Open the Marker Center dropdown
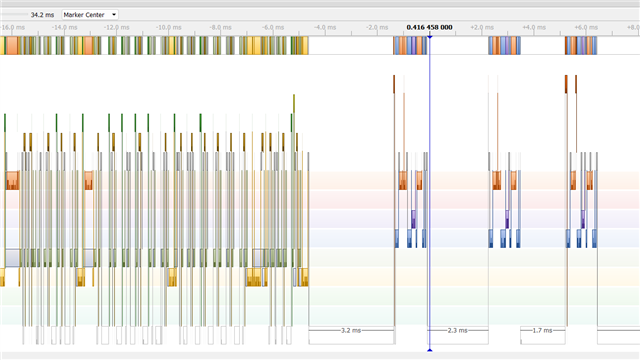640x360 pixels. pos(90,15)
